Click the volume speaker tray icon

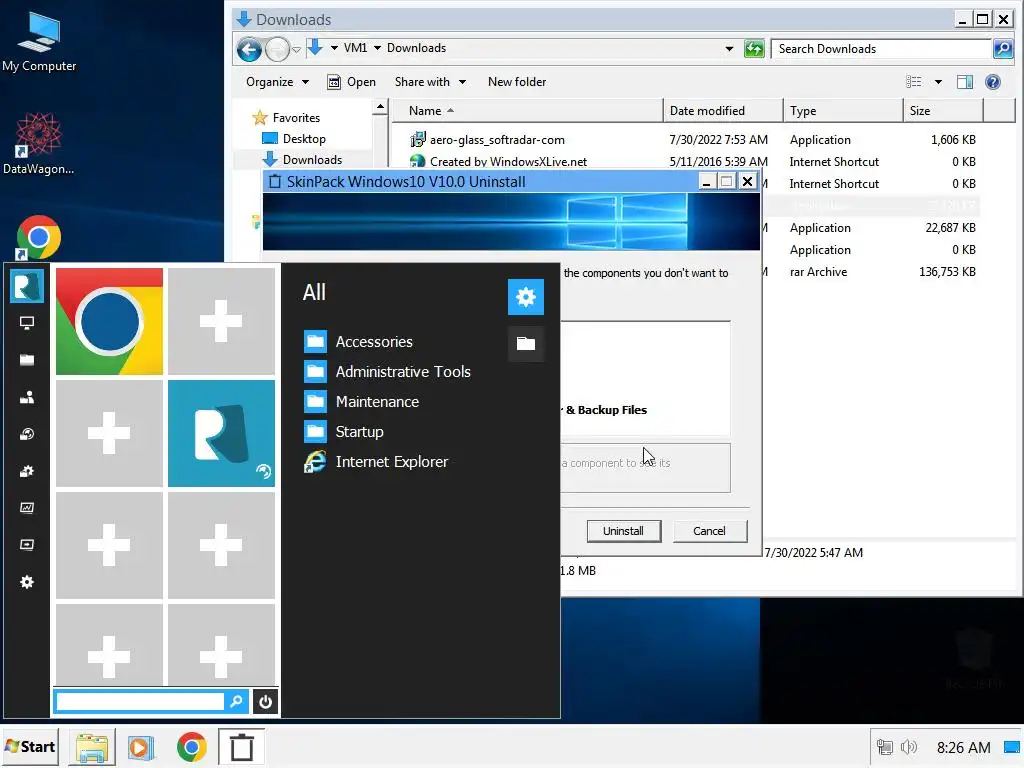[908, 747]
